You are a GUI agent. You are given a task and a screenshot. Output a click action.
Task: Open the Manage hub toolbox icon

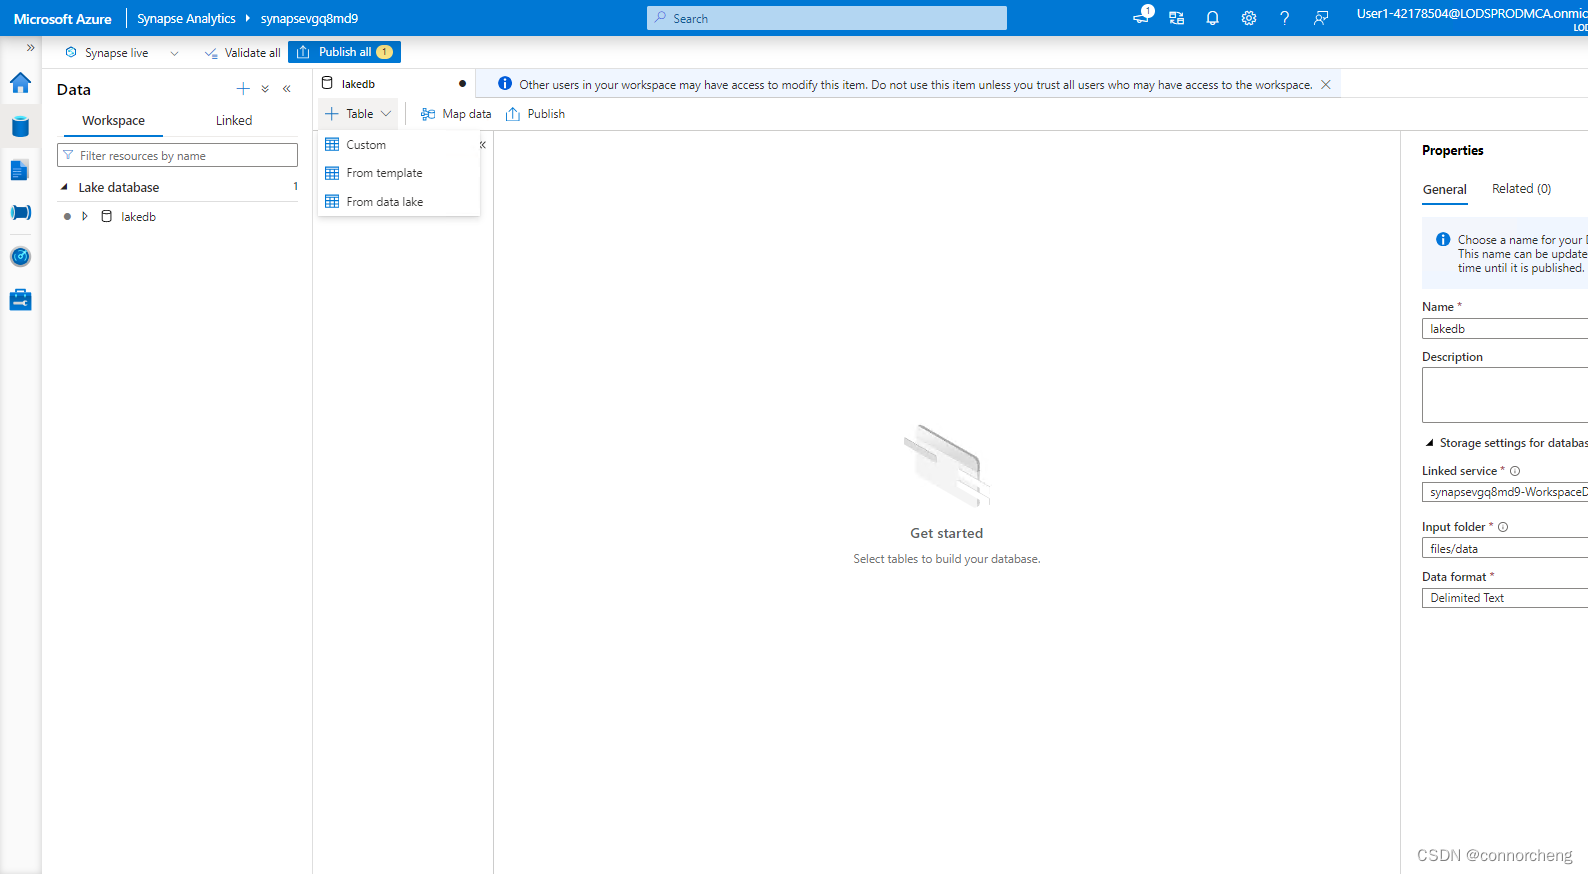[20, 300]
